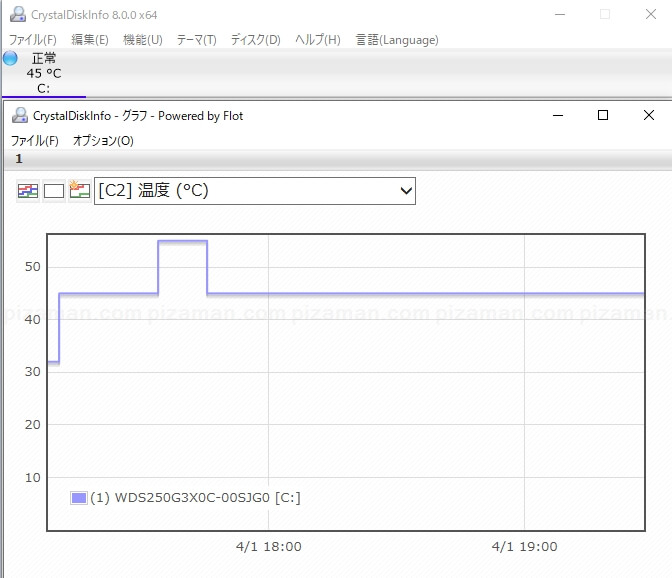
Task: Click the WDS250G3X0C legend color swatch
Action: 79,498
